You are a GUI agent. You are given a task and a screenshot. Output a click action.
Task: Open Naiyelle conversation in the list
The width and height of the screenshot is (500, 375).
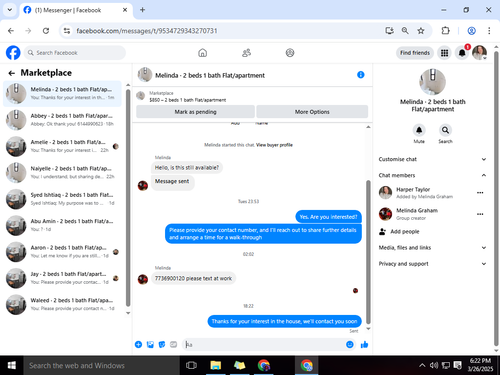coord(62,172)
